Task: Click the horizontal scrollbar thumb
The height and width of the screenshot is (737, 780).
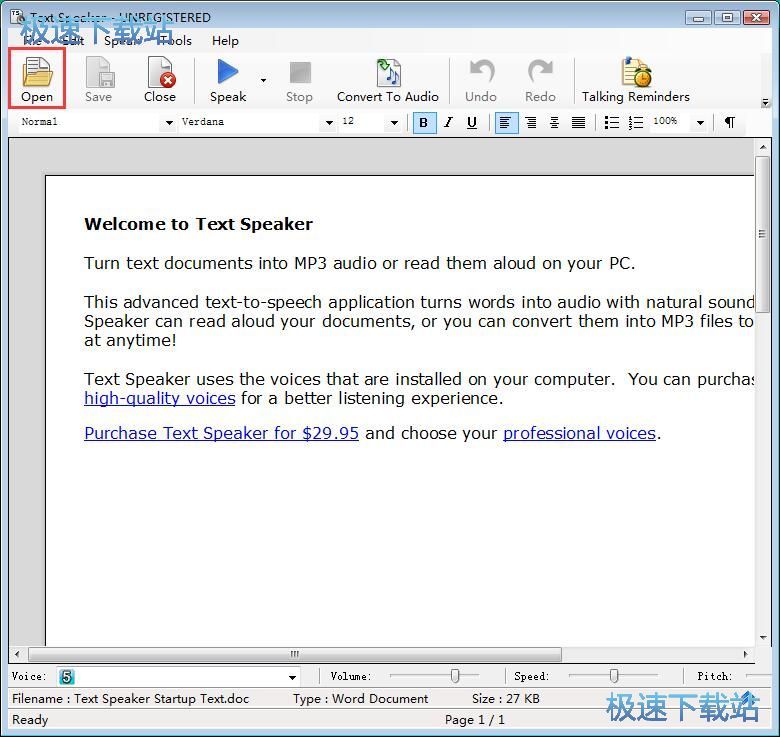Action: (x=294, y=654)
